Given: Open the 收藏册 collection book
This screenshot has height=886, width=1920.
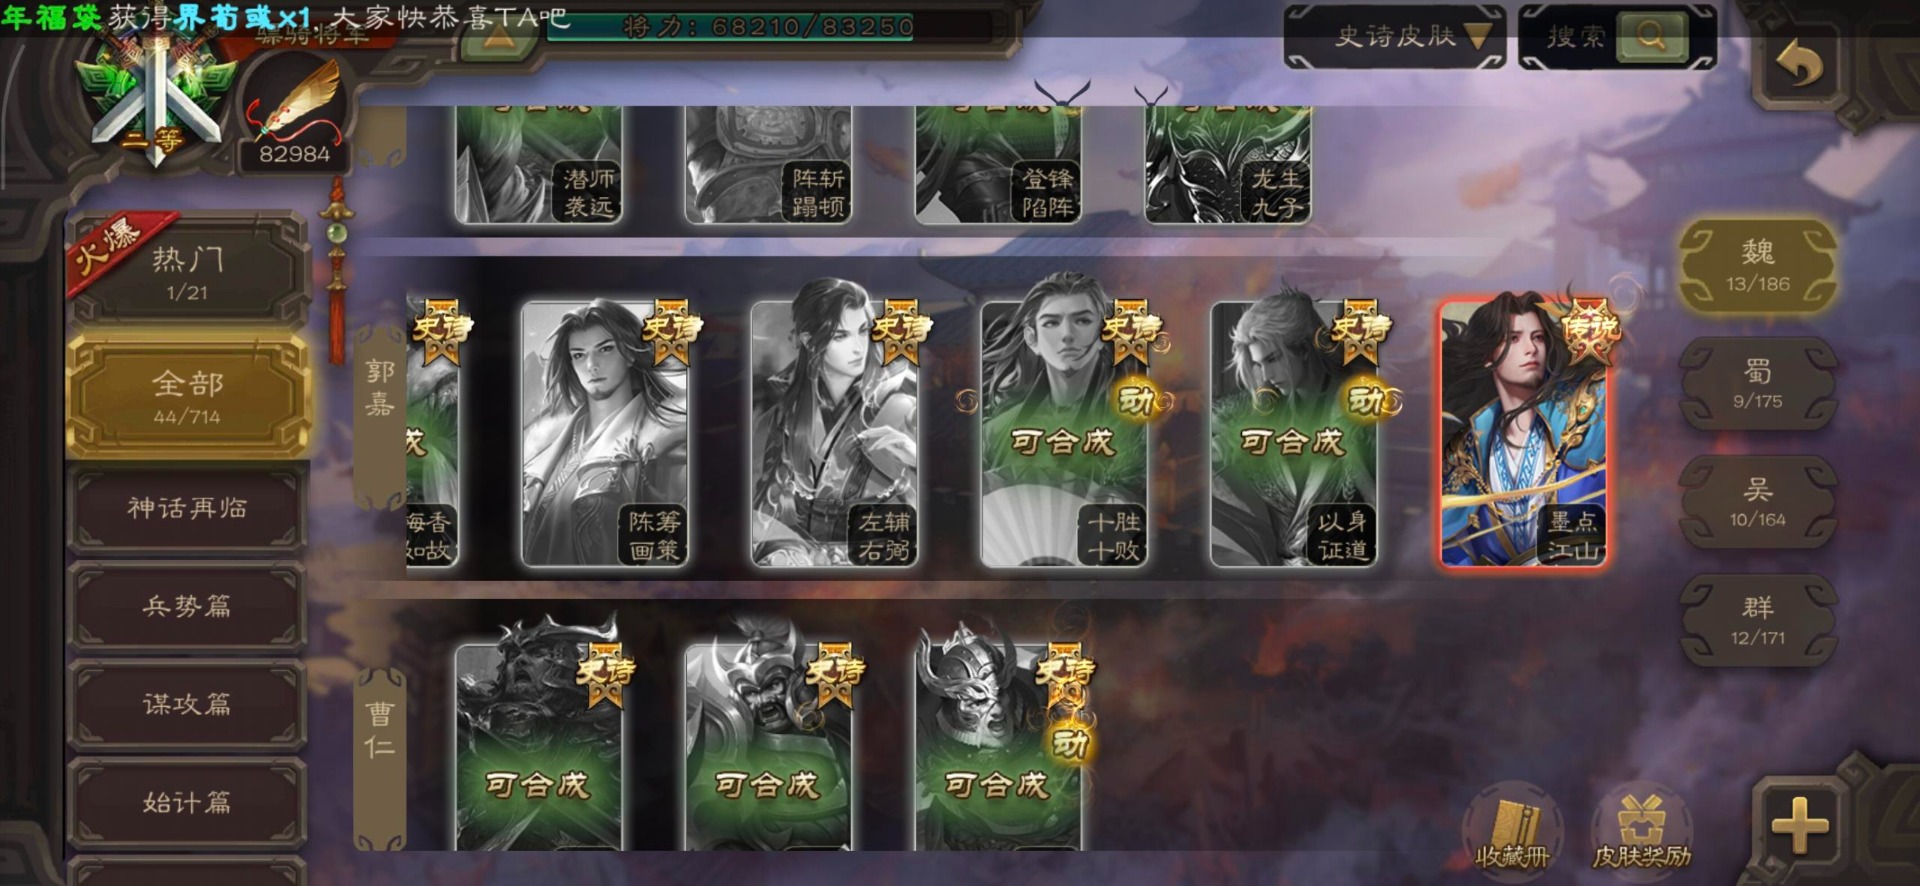Looking at the screenshot, I should click(x=1512, y=833).
